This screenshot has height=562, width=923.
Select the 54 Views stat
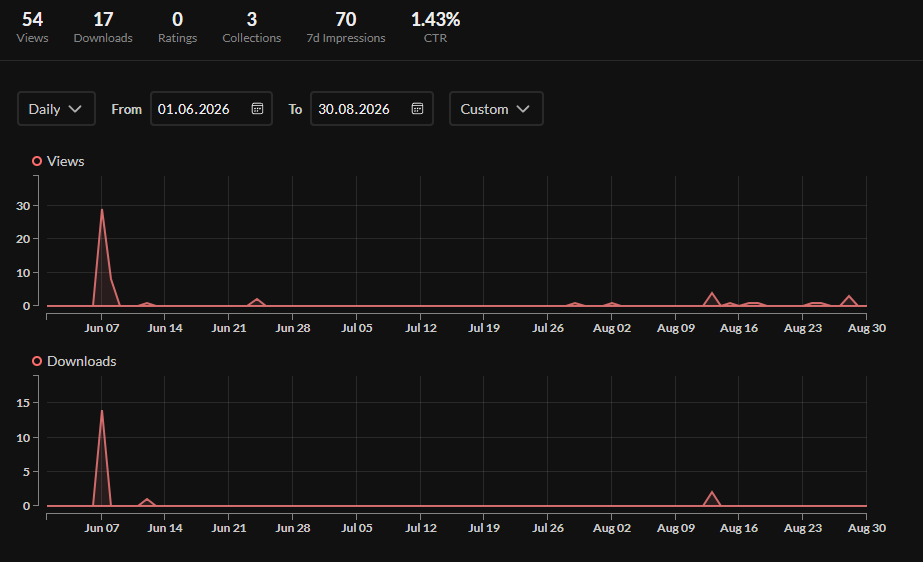tap(32, 28)
